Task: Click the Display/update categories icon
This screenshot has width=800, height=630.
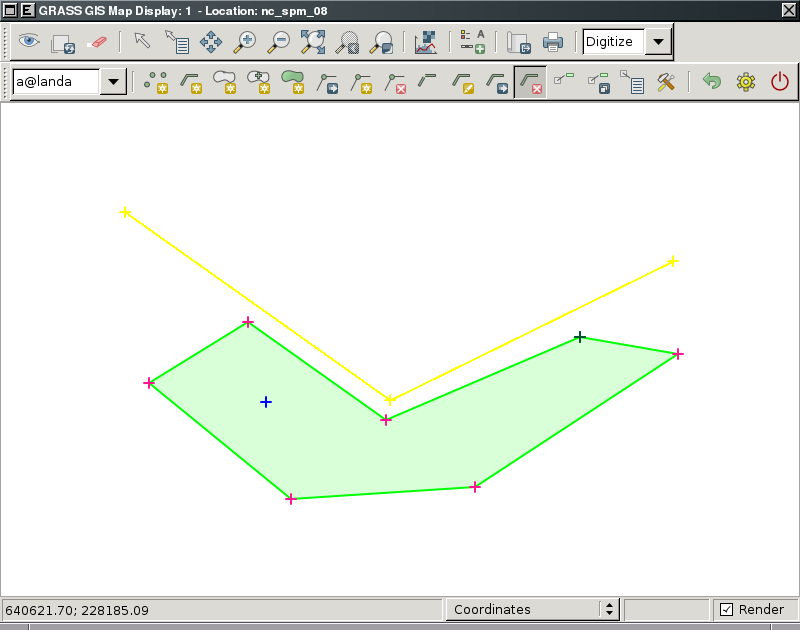Action: [564, 78]
